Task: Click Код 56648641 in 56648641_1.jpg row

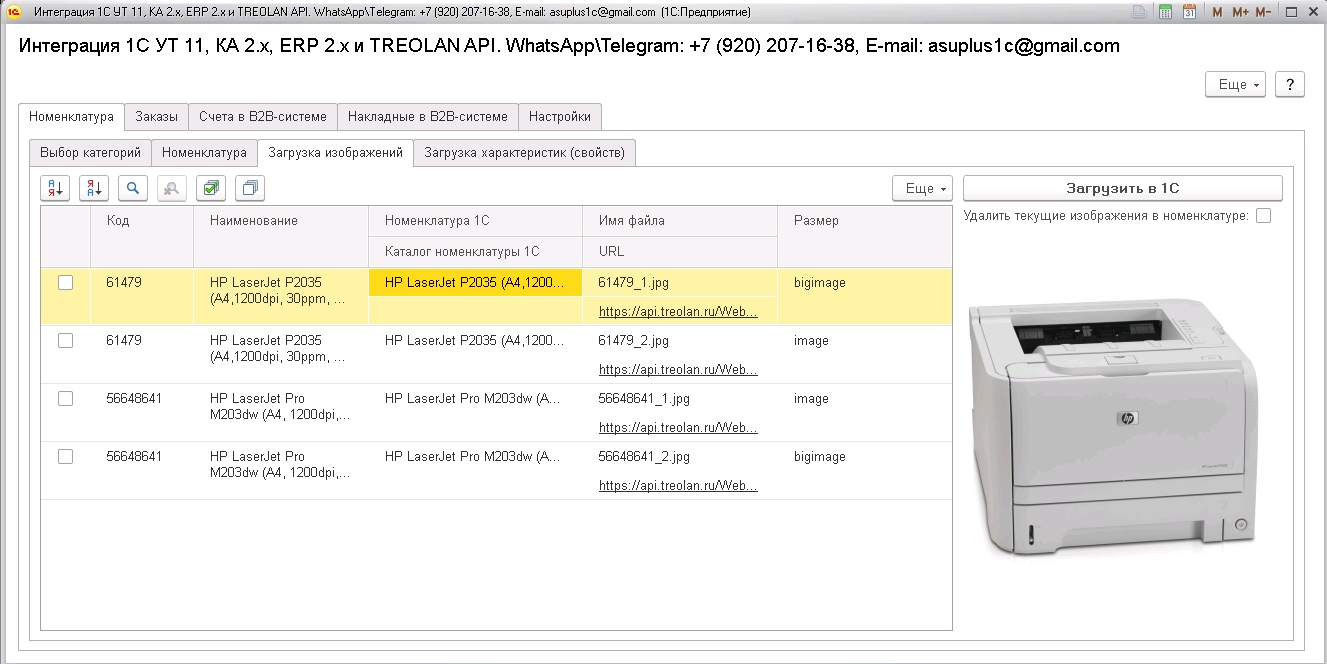Action: coord(134,399)
